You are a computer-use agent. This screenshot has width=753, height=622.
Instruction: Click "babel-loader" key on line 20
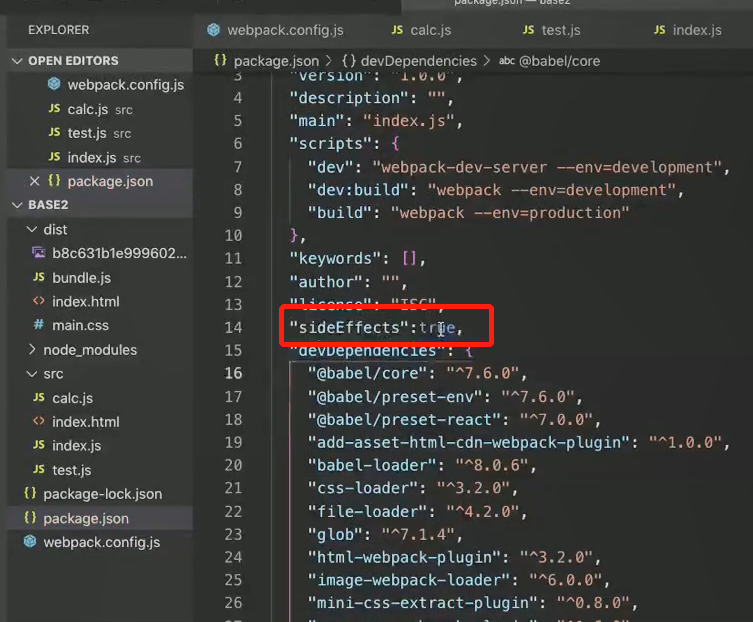[372, 465]
